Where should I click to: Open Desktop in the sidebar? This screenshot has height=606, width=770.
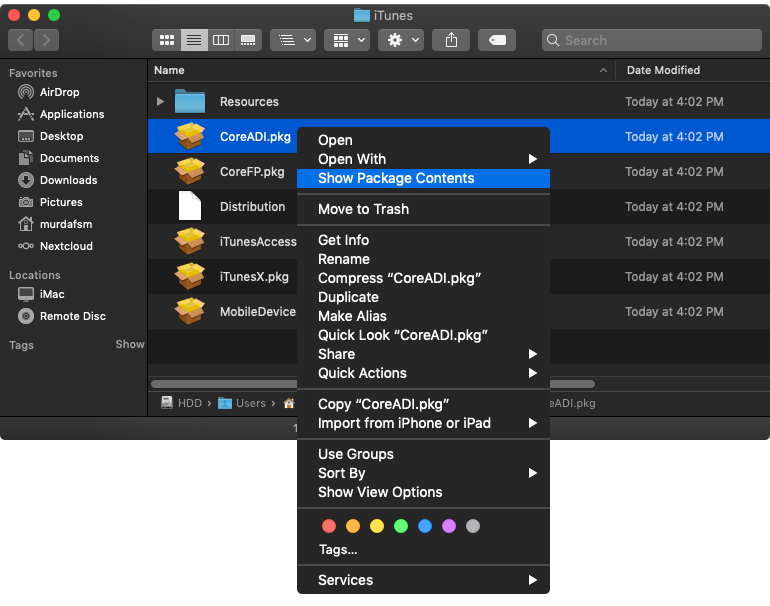pyautogui.click(x=51, y=136)
